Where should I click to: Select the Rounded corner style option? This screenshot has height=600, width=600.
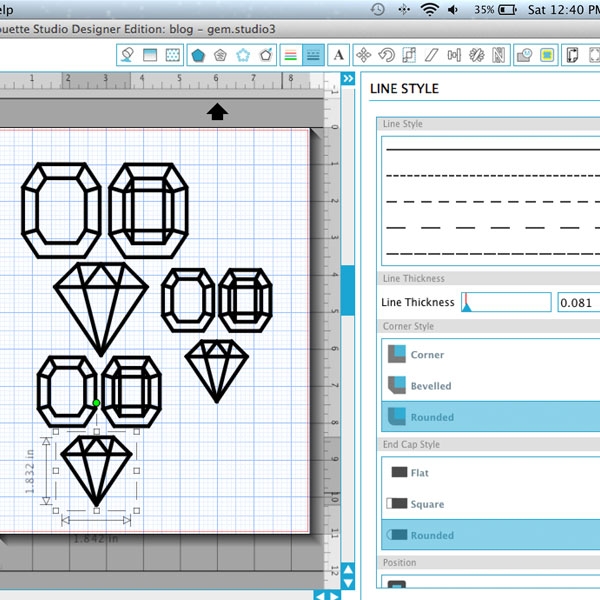pos(491,417)
